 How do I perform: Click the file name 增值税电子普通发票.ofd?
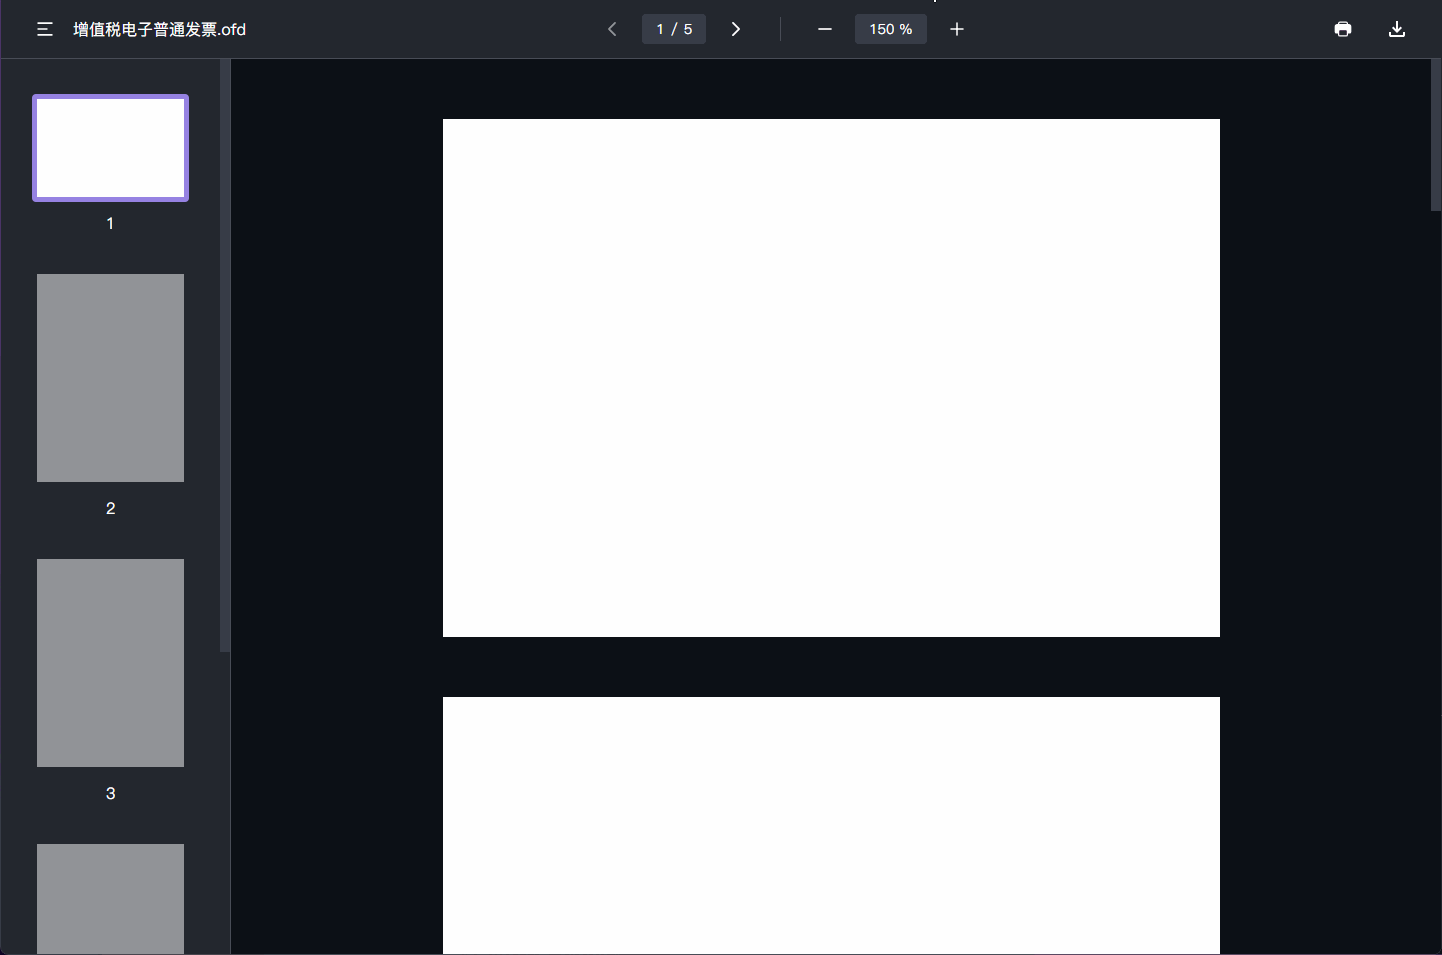click(159, 30)
